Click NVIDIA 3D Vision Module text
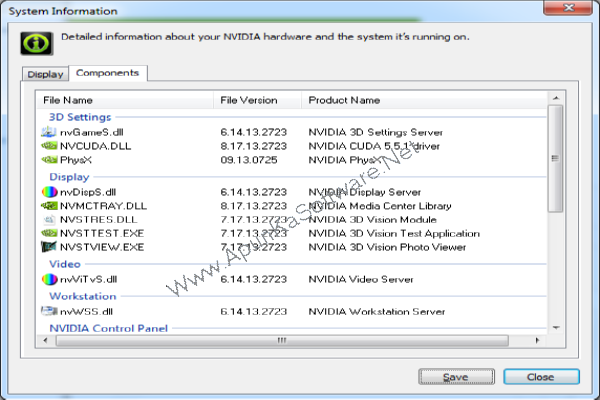This screenshot has height=400, width=600. [373, 219]
